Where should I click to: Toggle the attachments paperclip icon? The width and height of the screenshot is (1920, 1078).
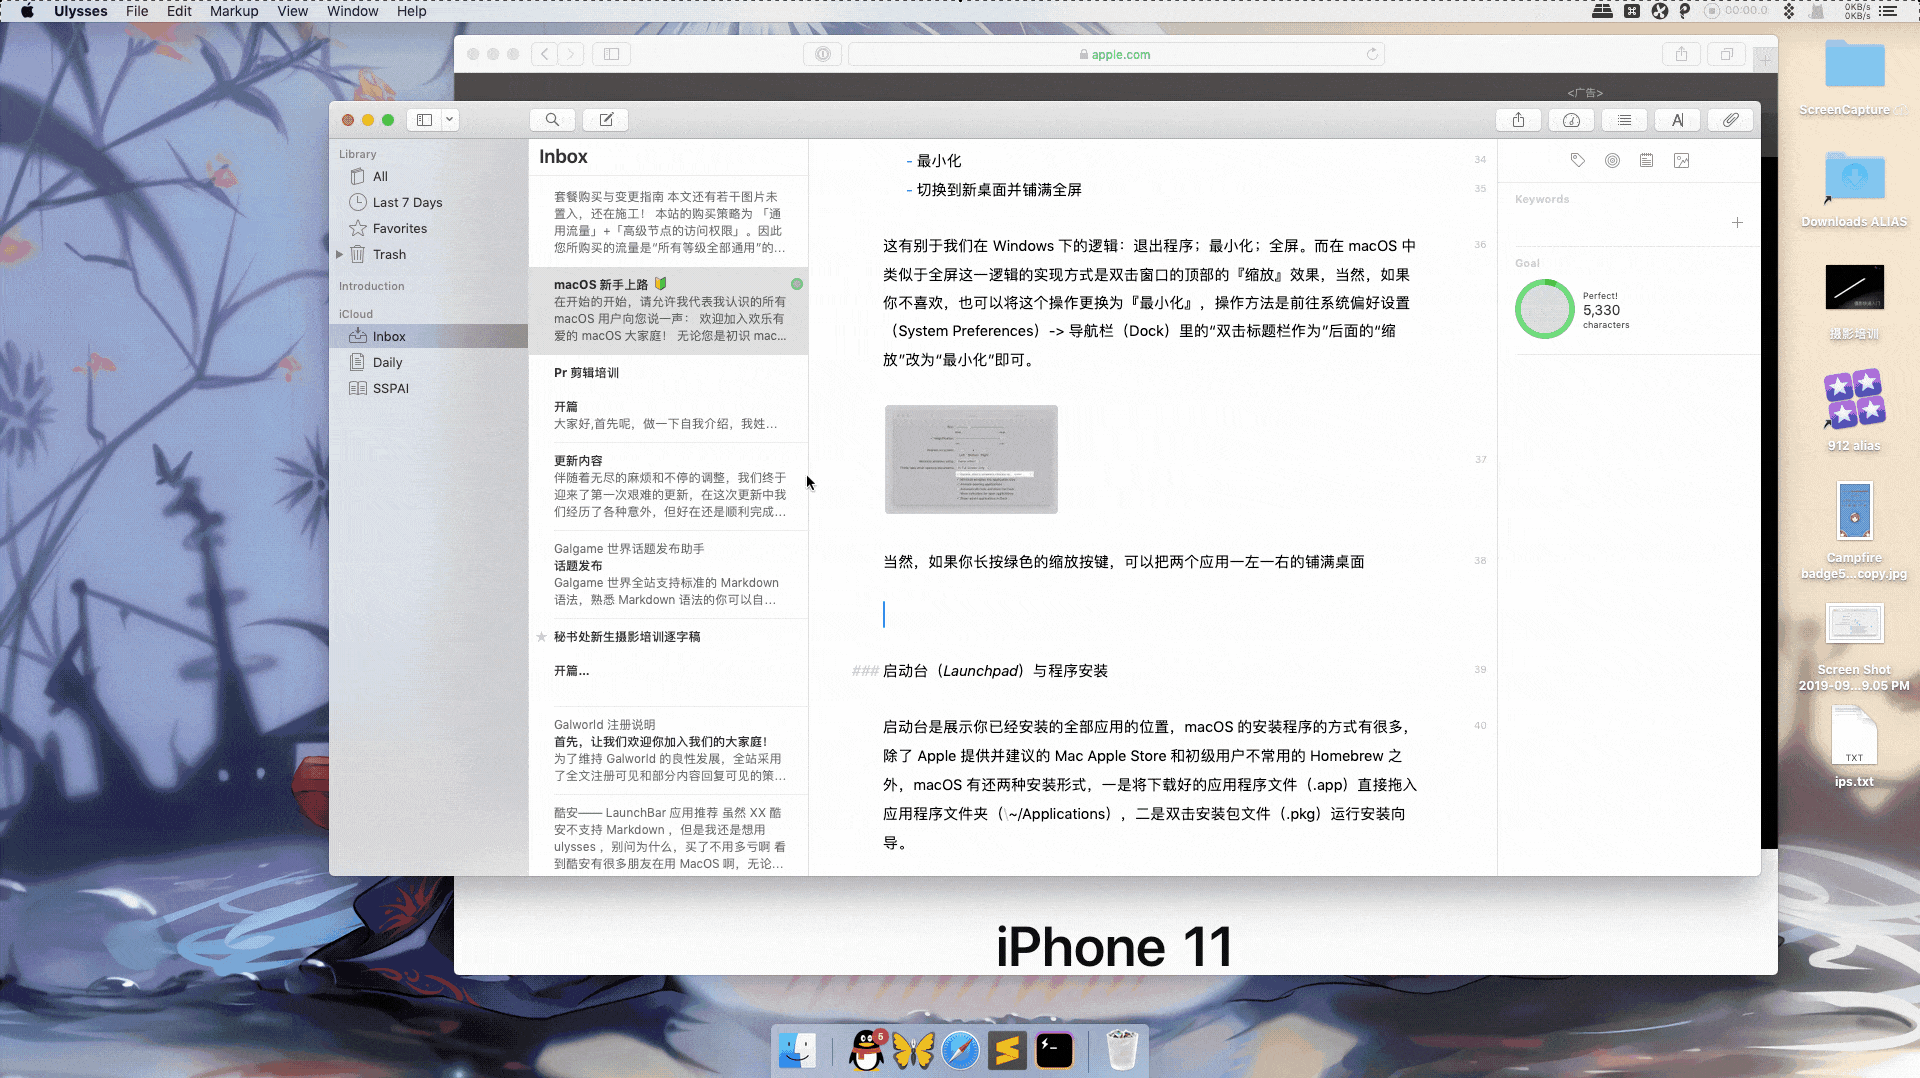tap(1731, 120)
